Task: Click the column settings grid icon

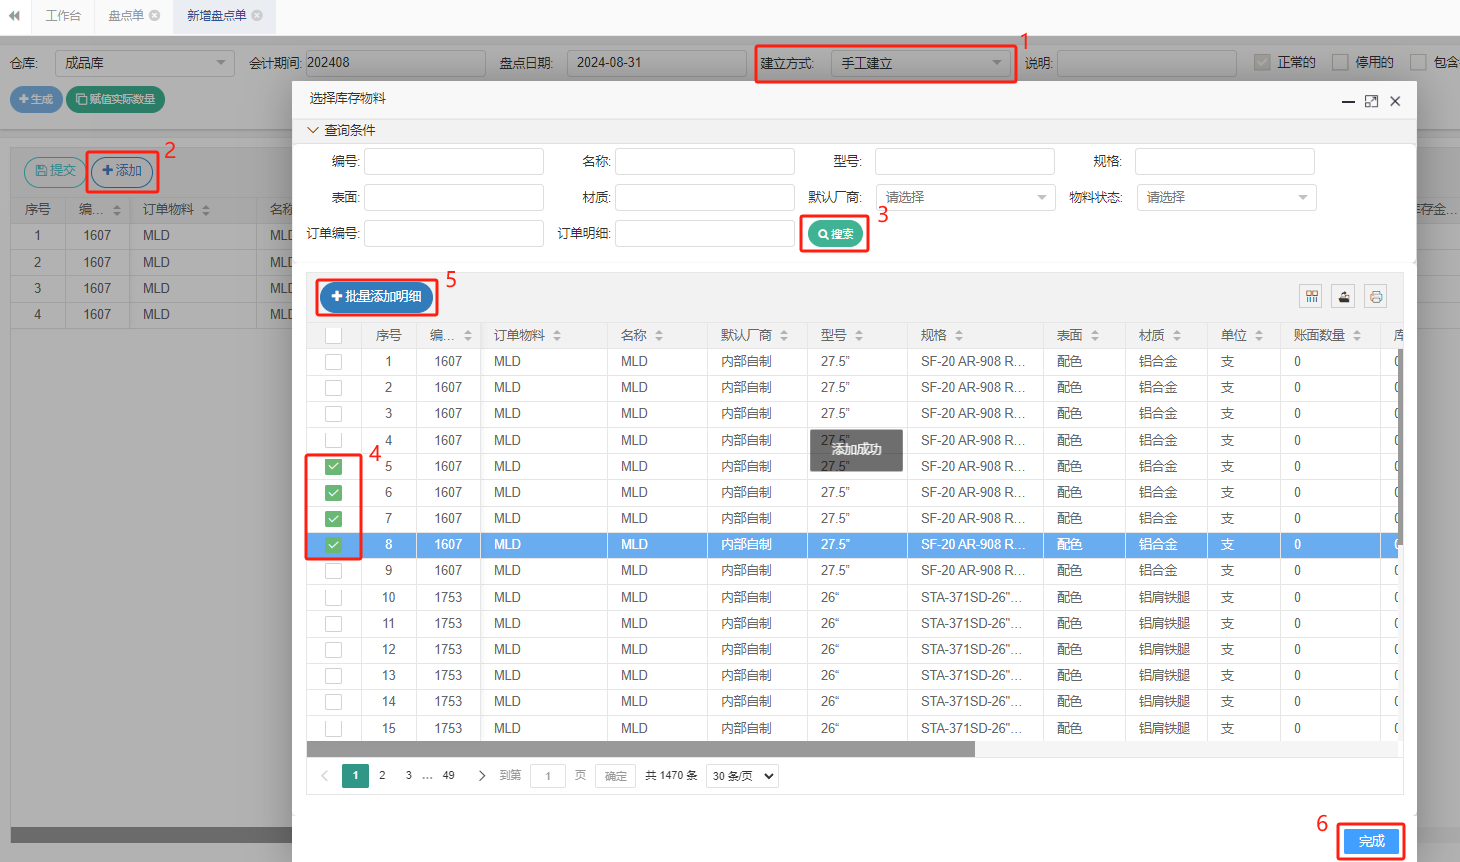Action: tap(1311, 296)
